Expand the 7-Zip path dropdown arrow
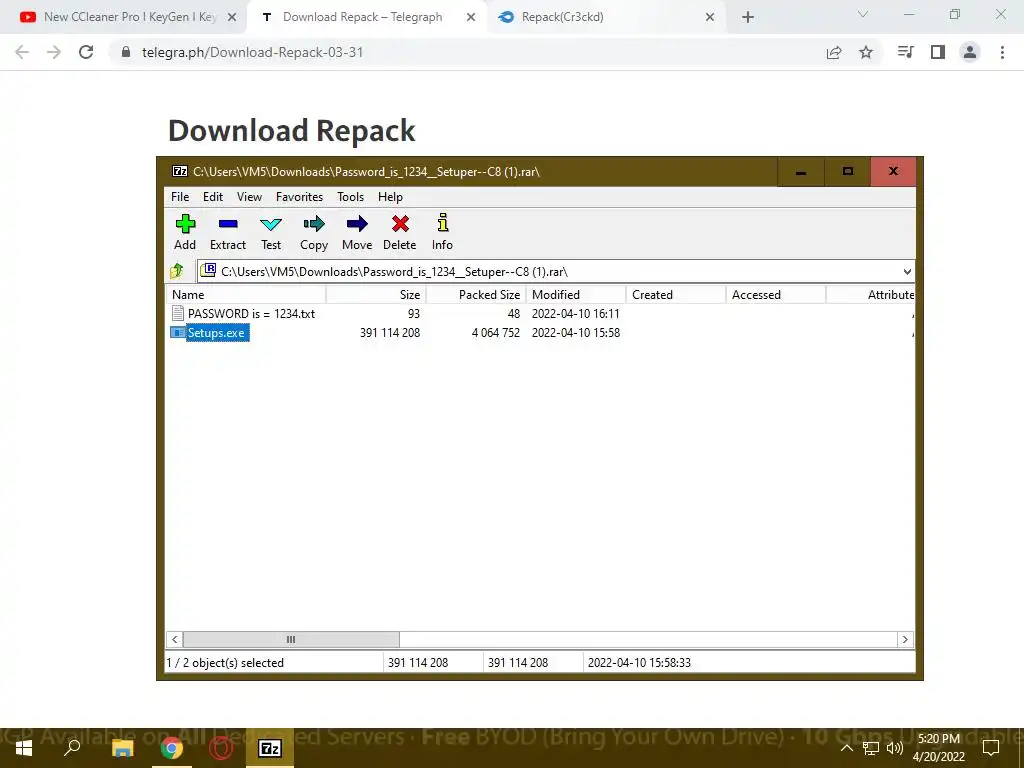 [x=907, y=272]
